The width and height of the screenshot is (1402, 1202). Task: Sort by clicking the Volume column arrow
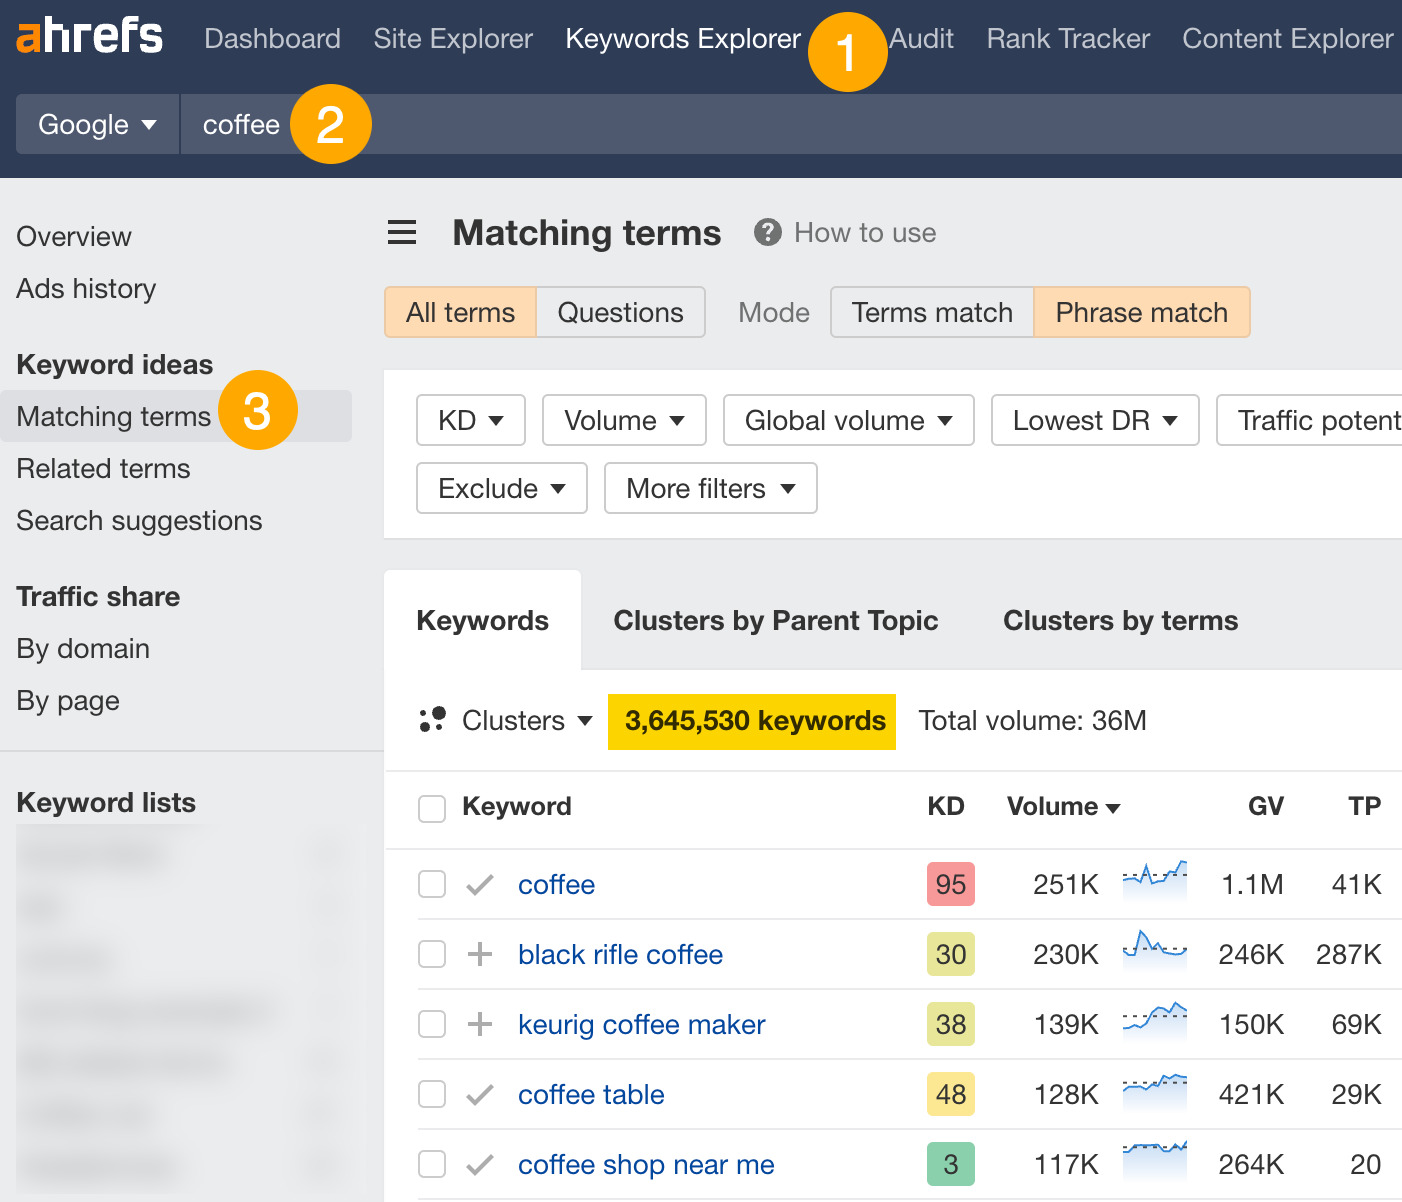click(x=1114, y=807)
